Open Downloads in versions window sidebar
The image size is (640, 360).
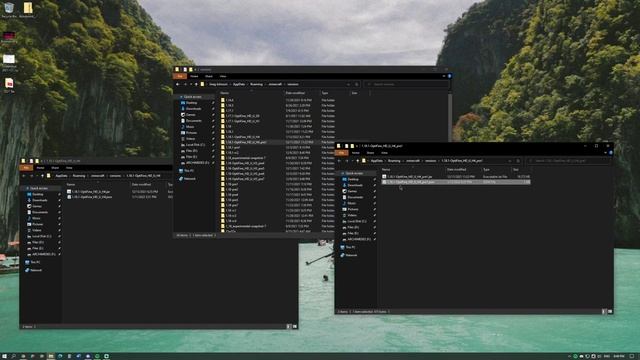tap(193, 109)
